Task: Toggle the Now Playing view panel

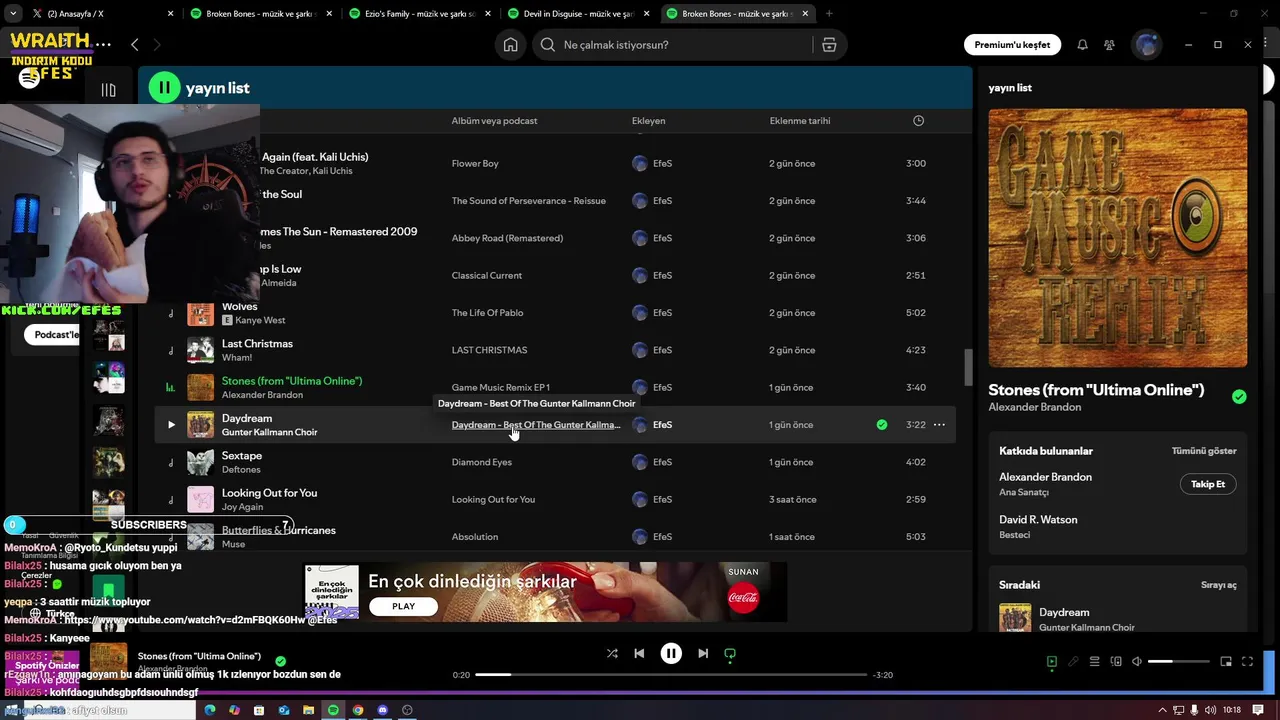Action: (1051, 662)
